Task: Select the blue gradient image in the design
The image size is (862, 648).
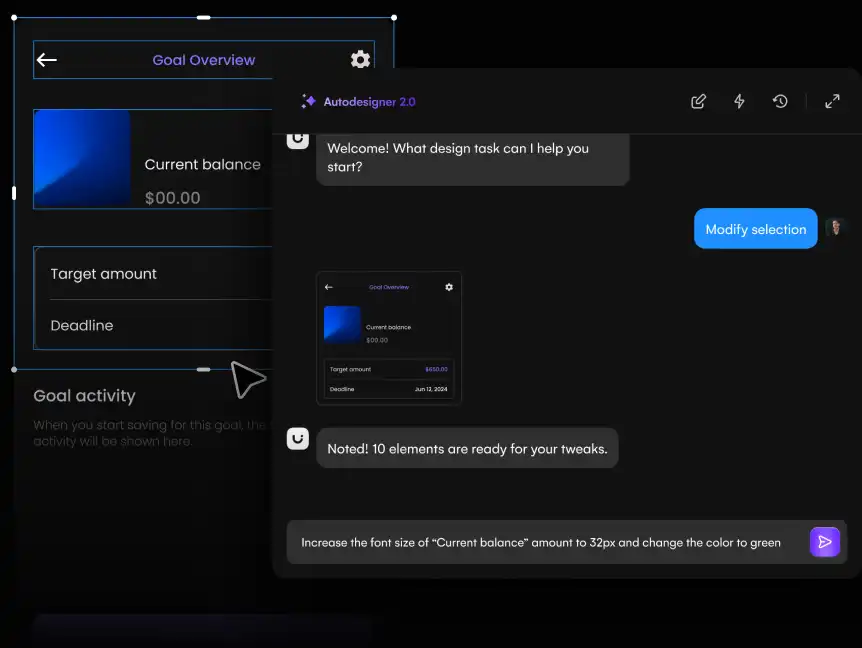Action: coord(82,159)
